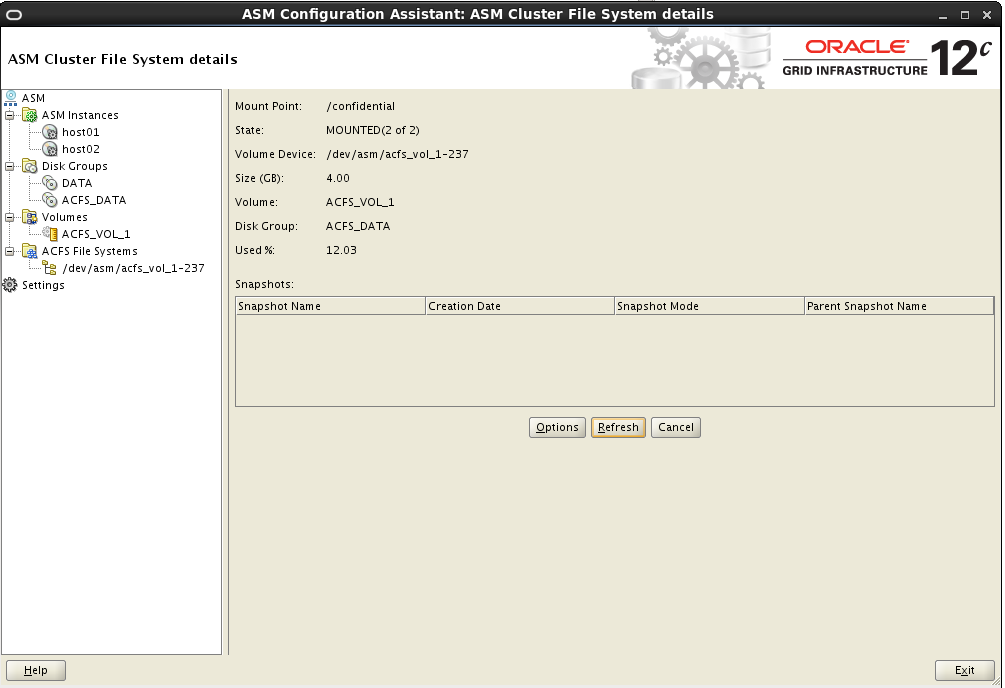Image resolution: width=1005 pixels, height=688 pixels.
Task: Open Help
Action: pyautogui.click(x=36, y=670)
